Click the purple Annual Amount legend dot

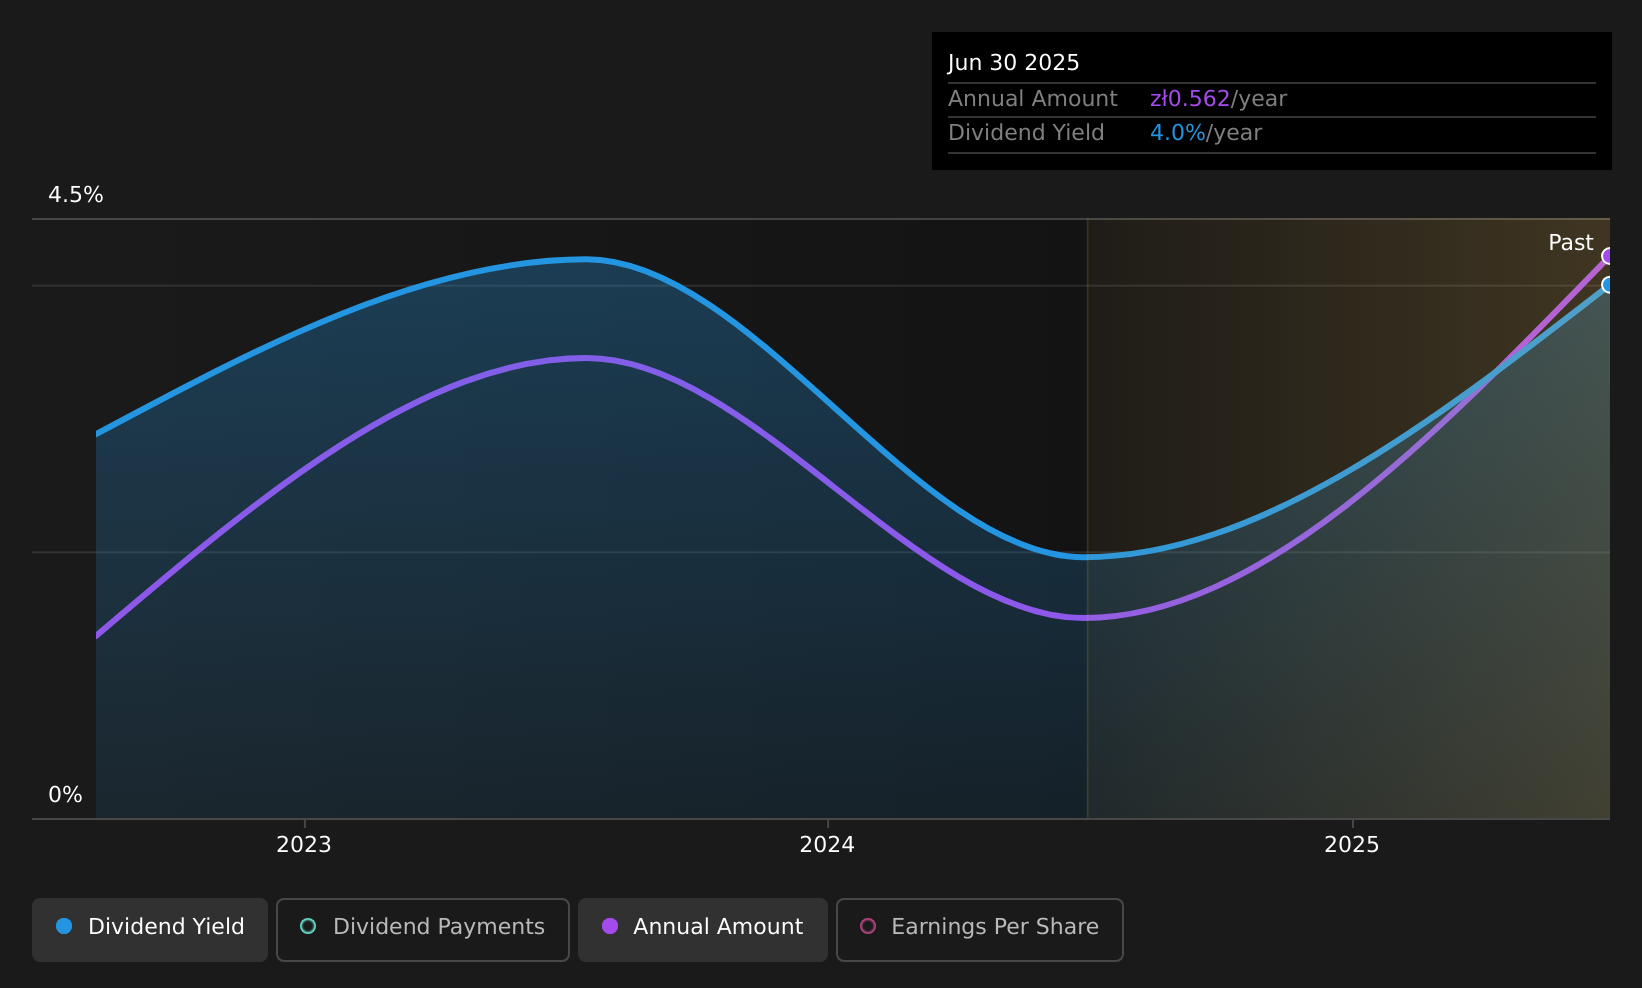(610, 926)
